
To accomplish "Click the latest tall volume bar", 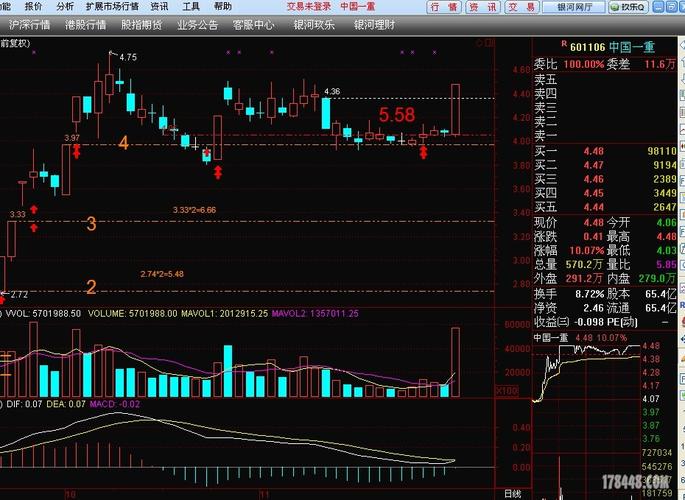I will (x=455, y=362).
